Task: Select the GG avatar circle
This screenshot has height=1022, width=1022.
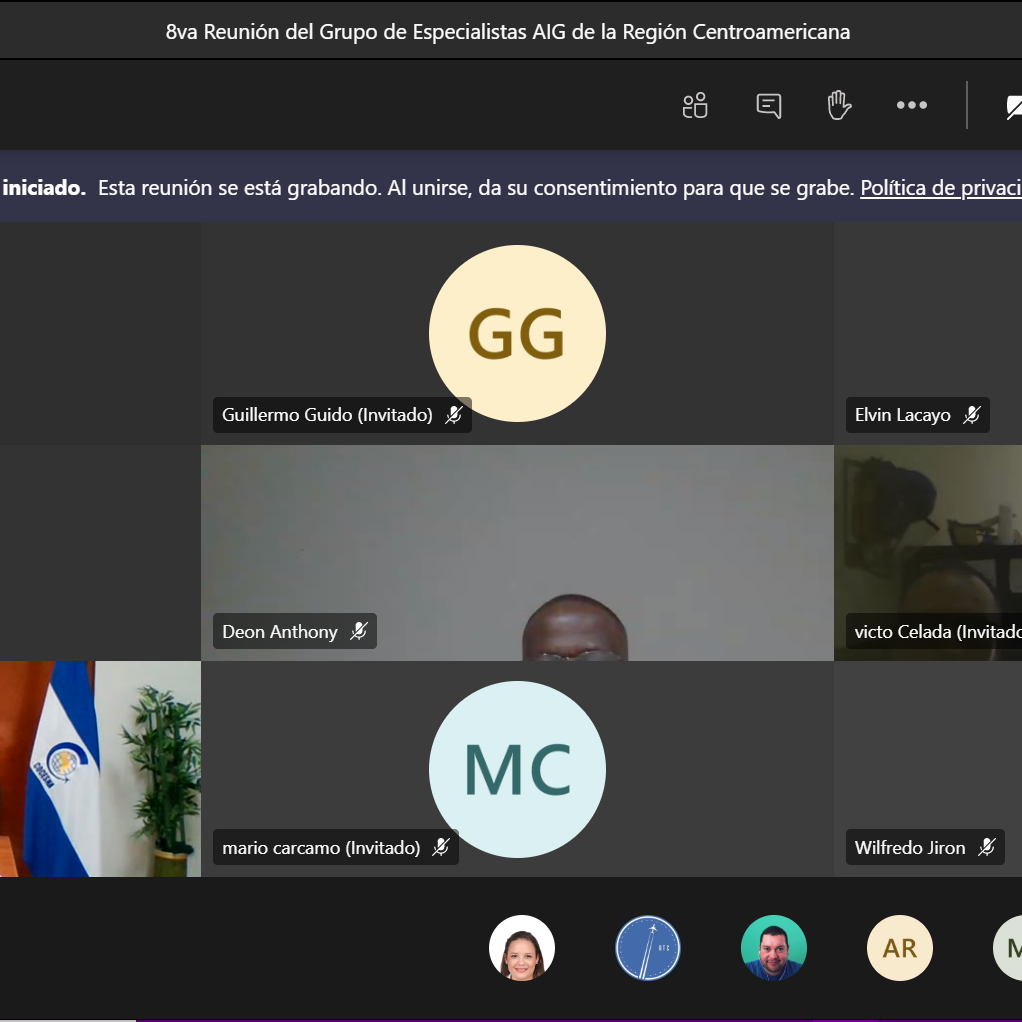Action: tap(517, 332)
